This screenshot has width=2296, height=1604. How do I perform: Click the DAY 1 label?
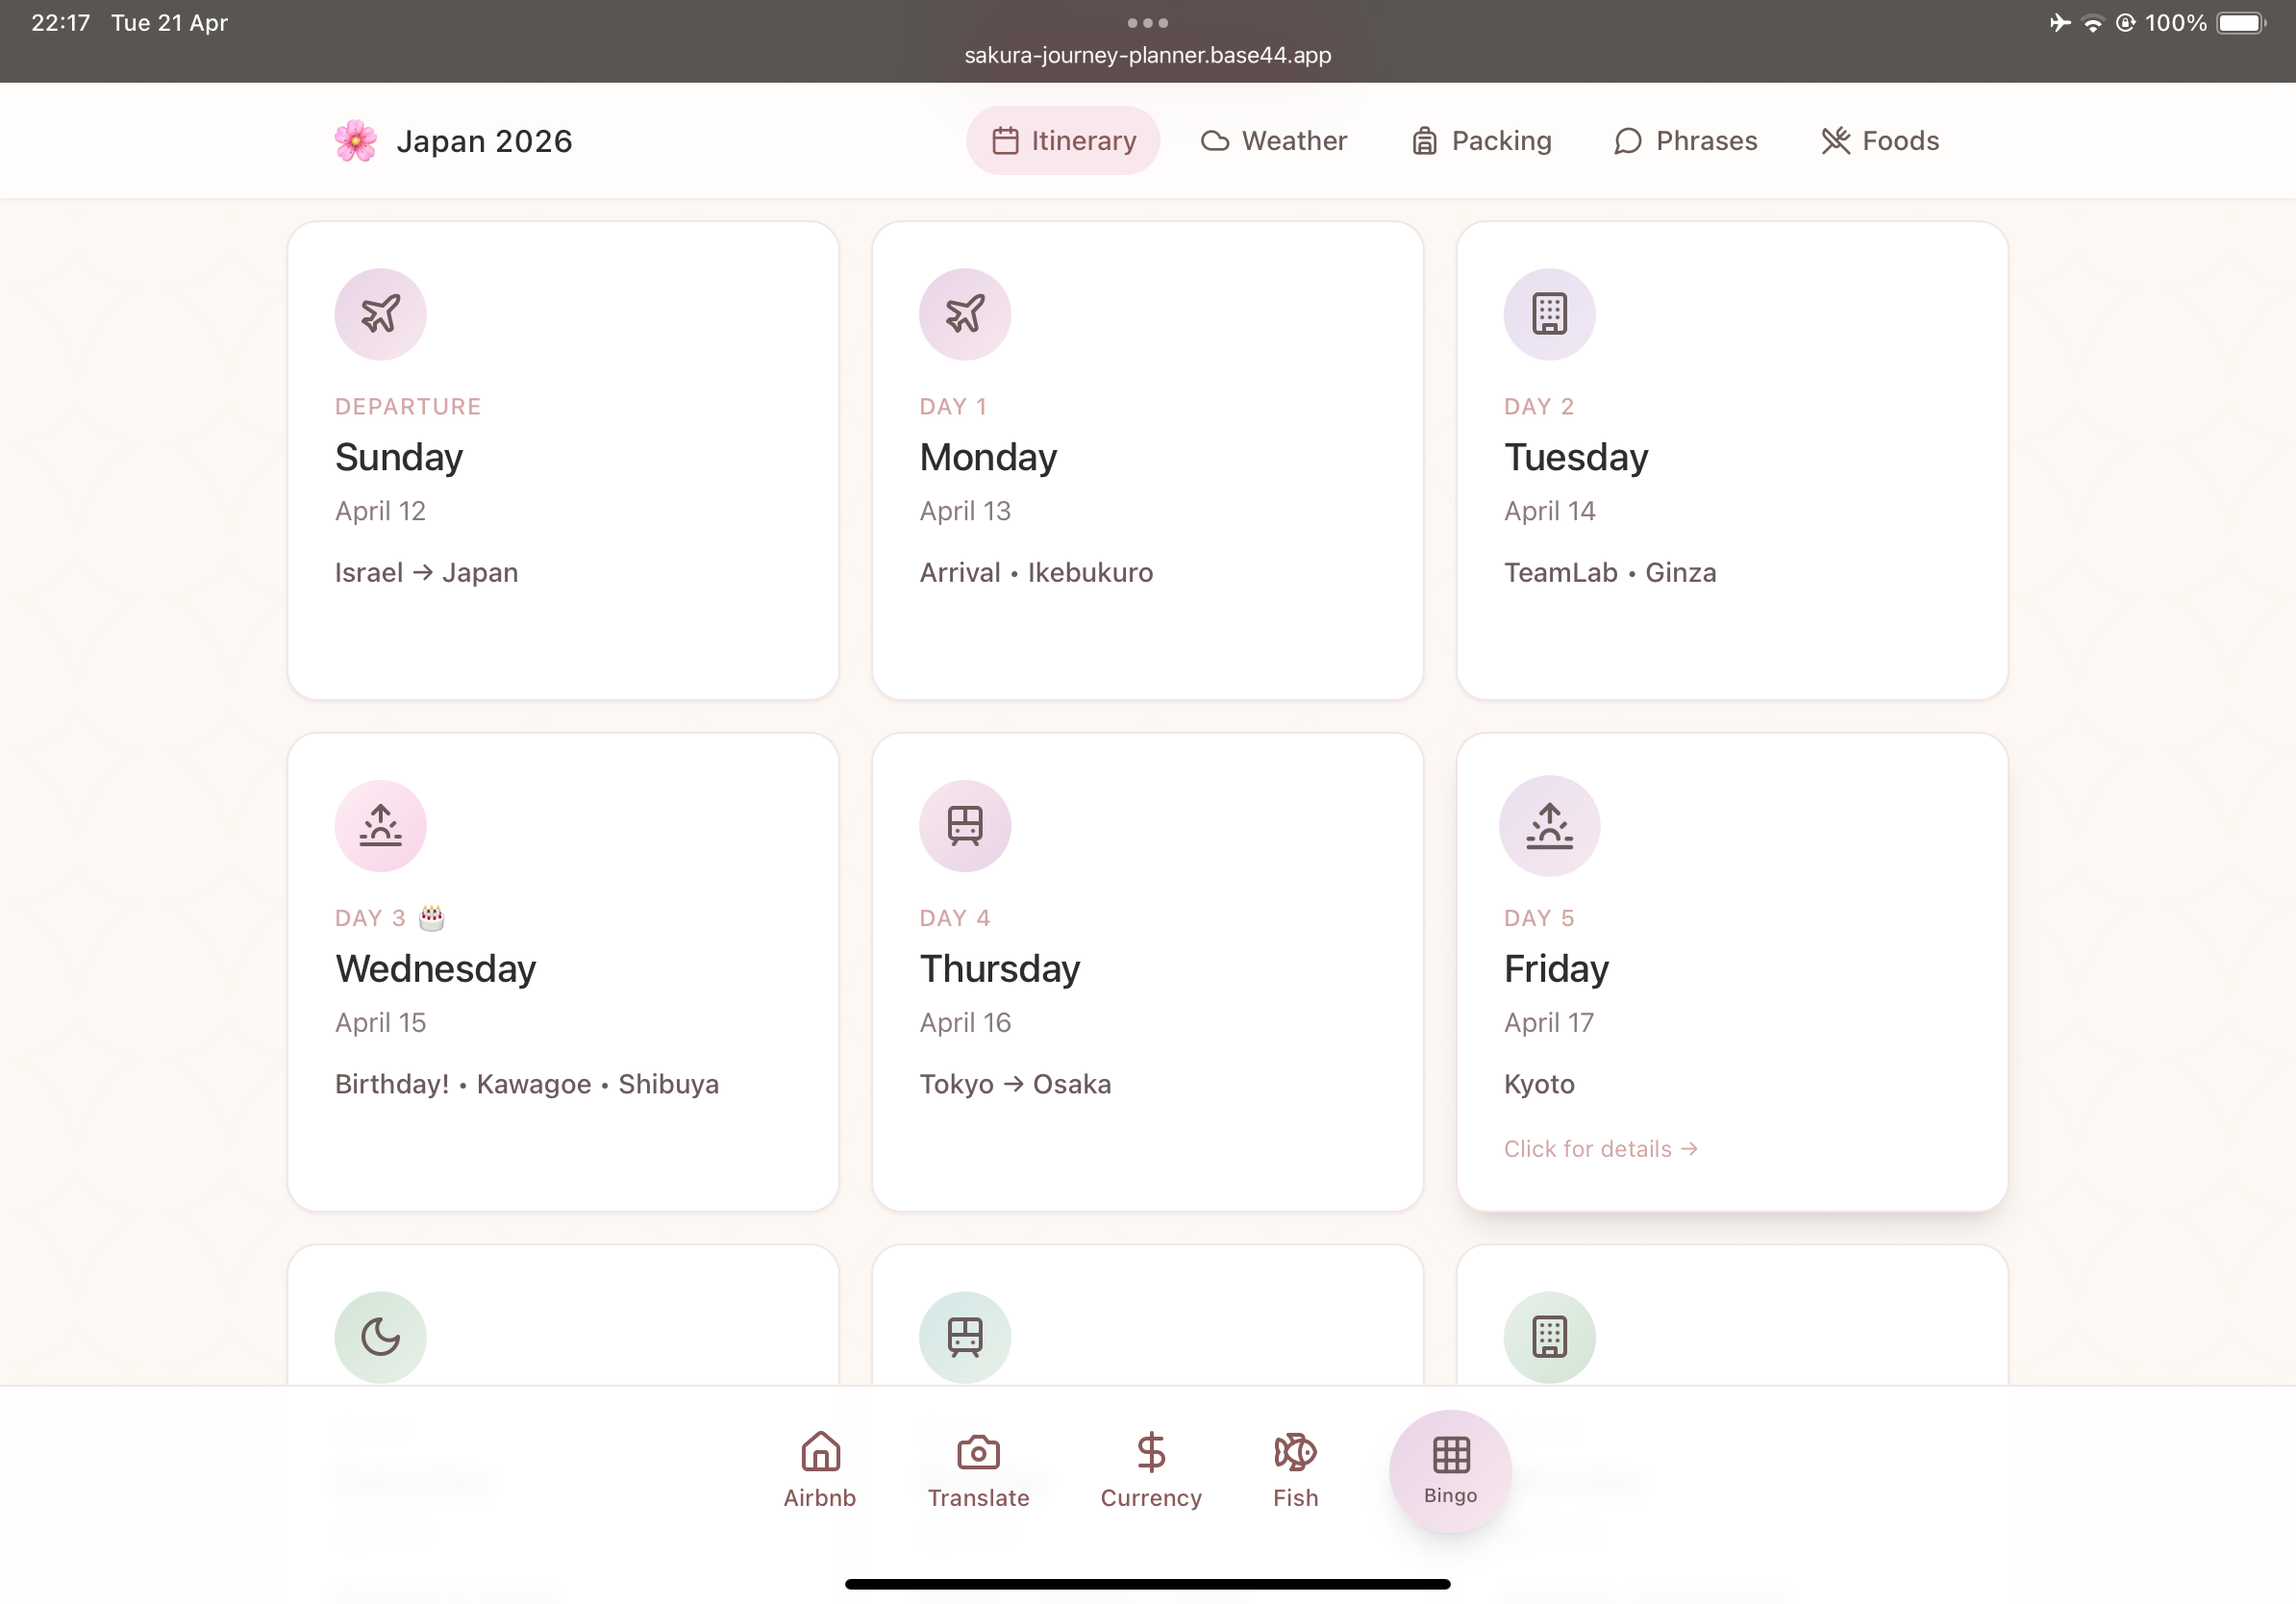[953, 406]
